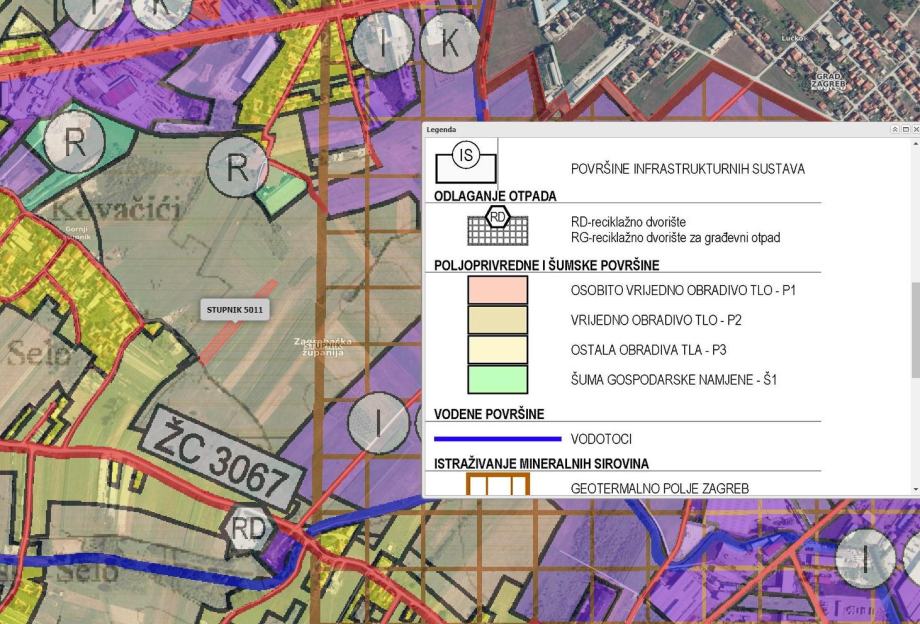Click legend scrollbar up arrow
This screenshot has width=920, height=624.
pos(916,143)
